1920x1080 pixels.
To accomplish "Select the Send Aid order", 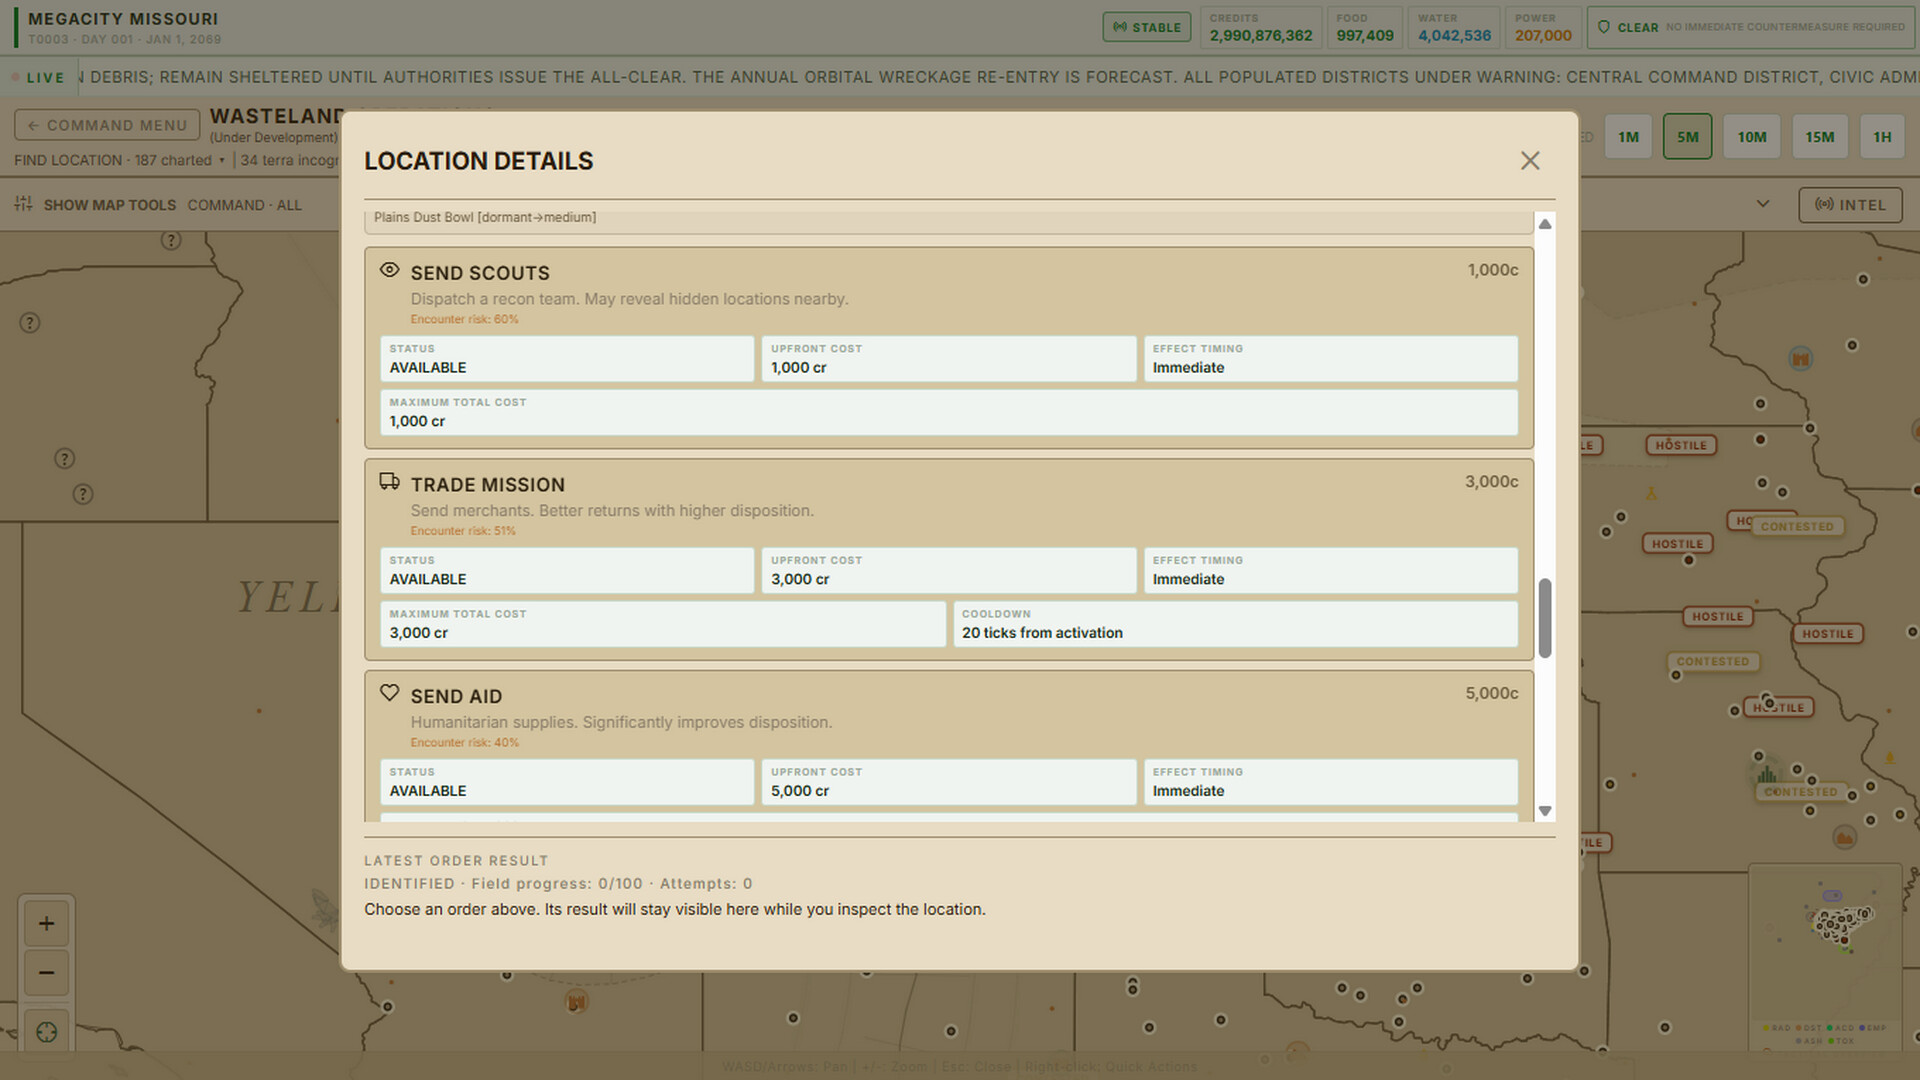I will (x=949, y=746).
